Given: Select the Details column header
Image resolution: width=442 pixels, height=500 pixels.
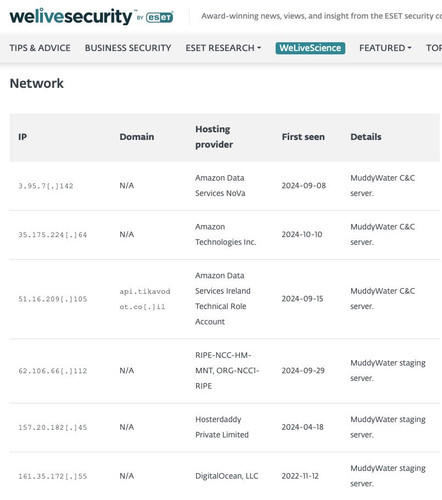Looking at the screenshot, I should point(366,137).
